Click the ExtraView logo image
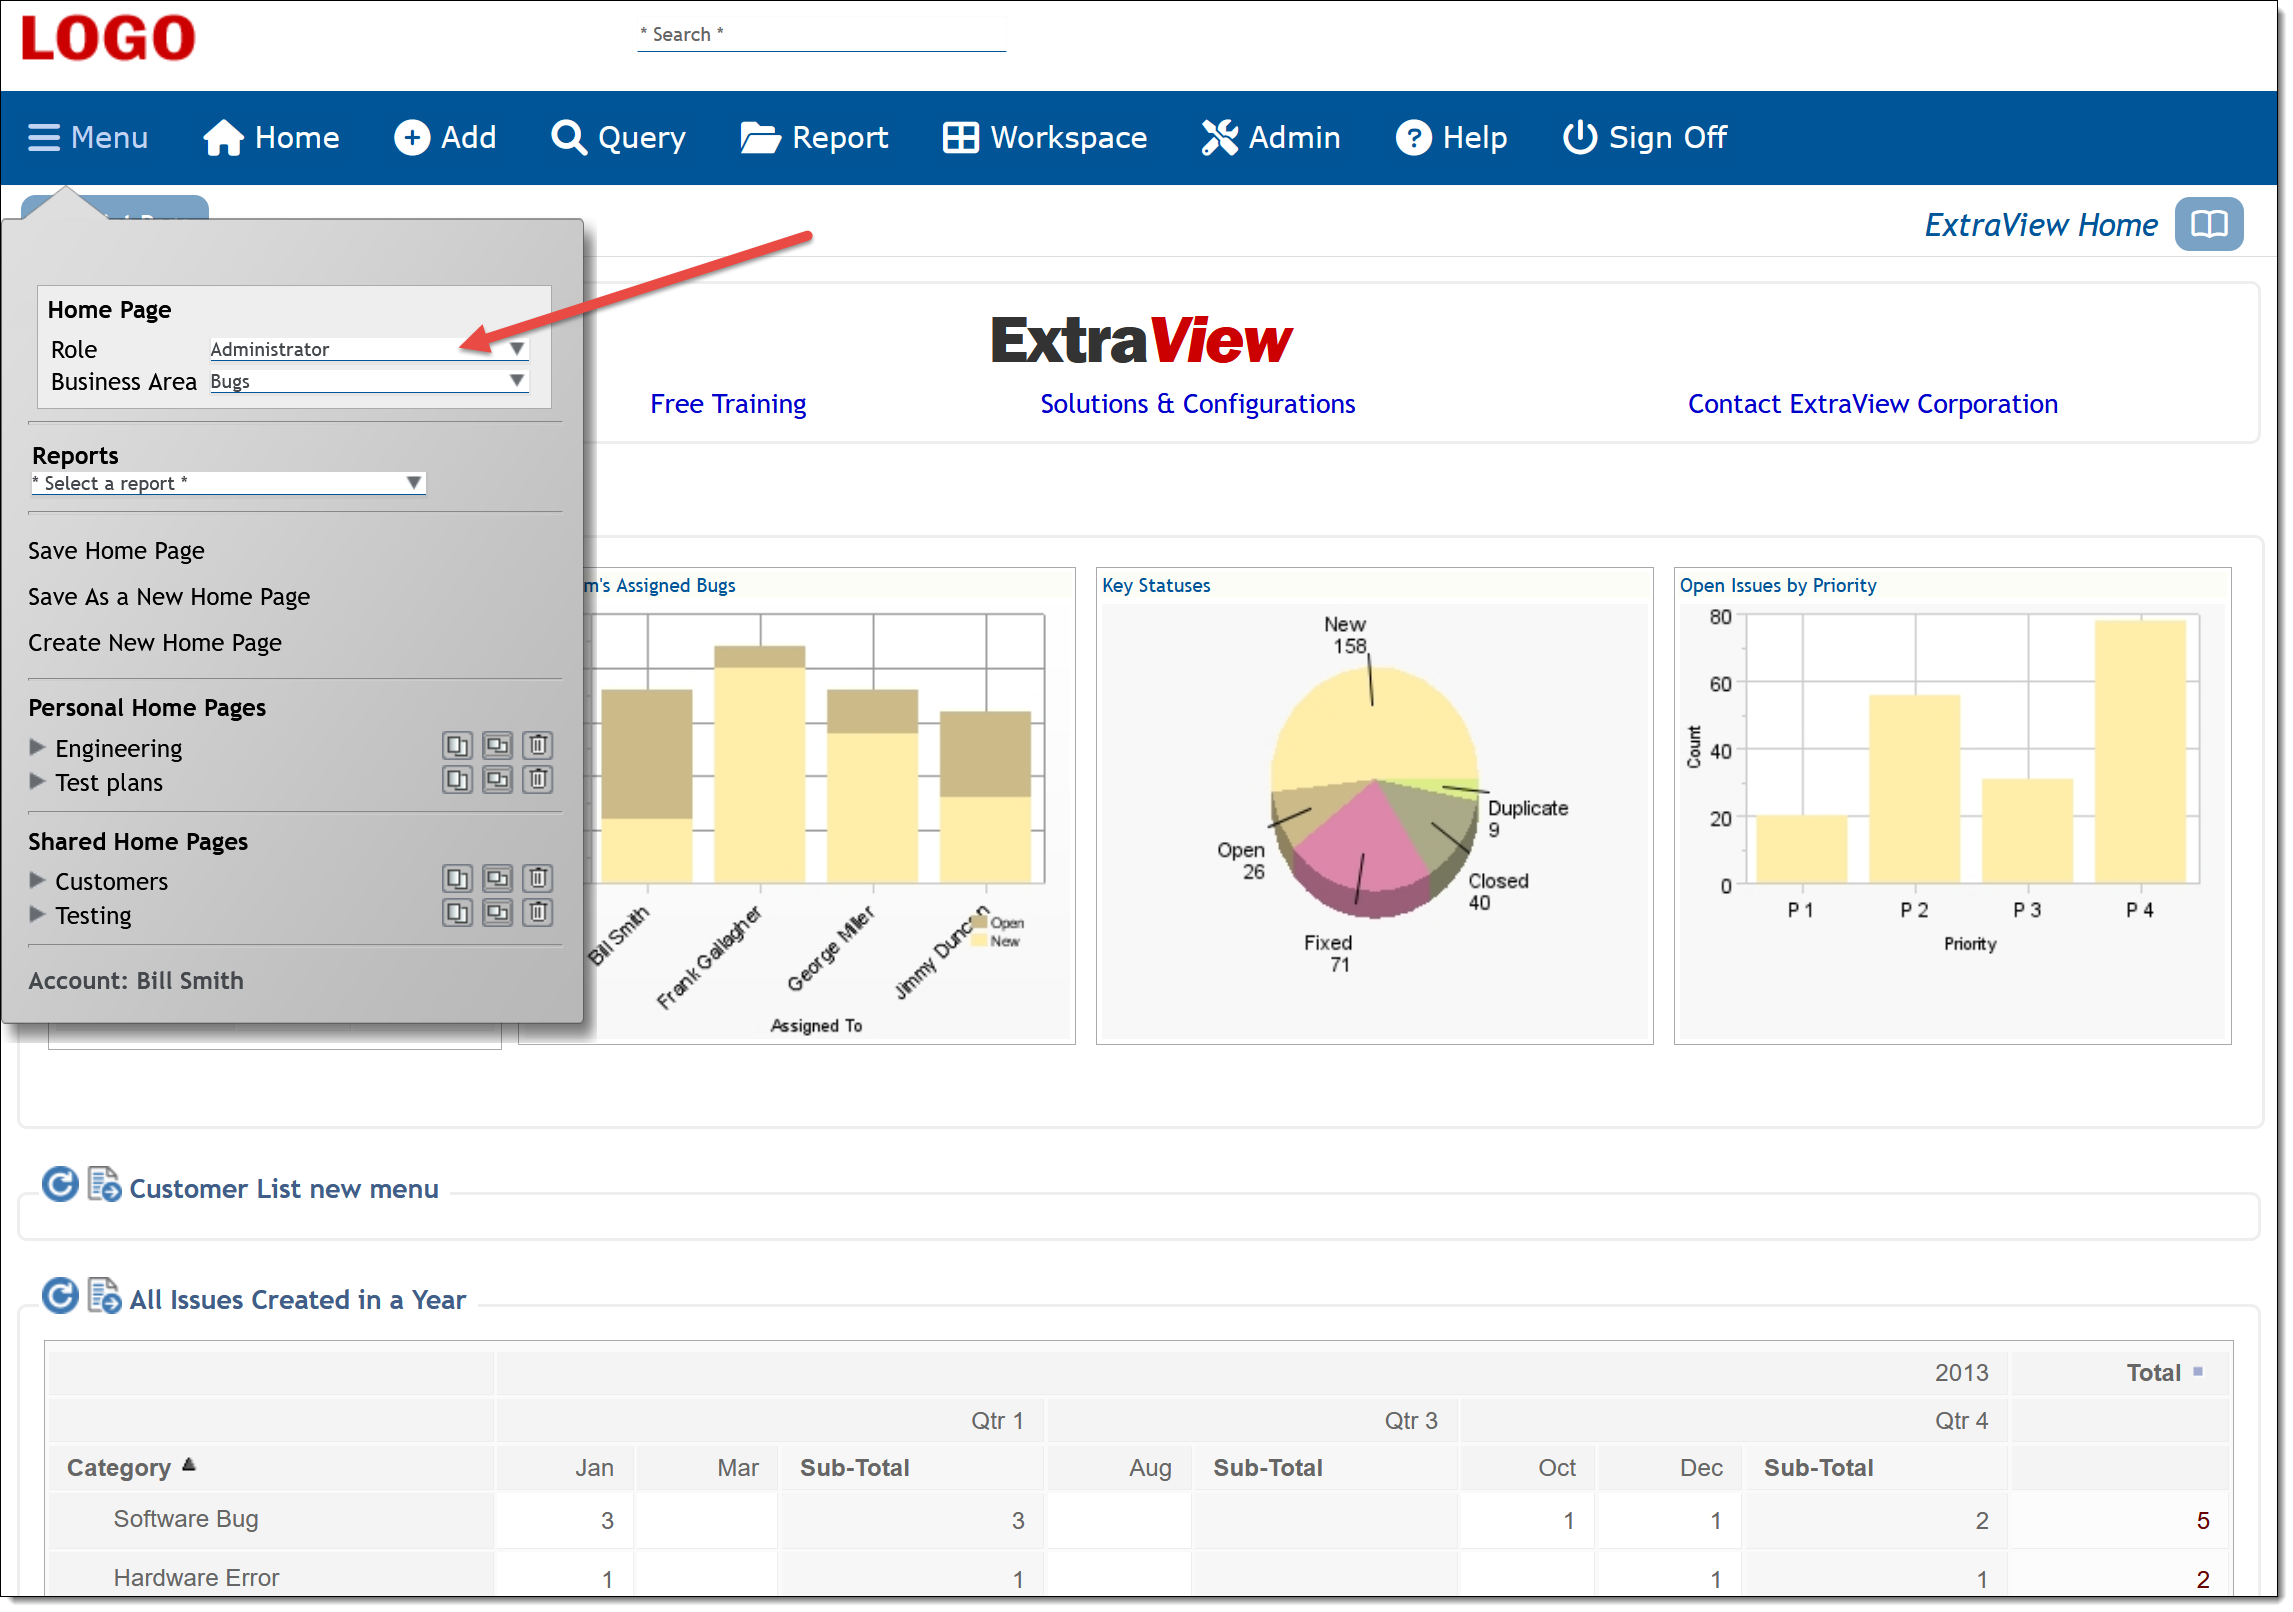Viewport: 2293px width, 1612px height. coord(1141,340)
